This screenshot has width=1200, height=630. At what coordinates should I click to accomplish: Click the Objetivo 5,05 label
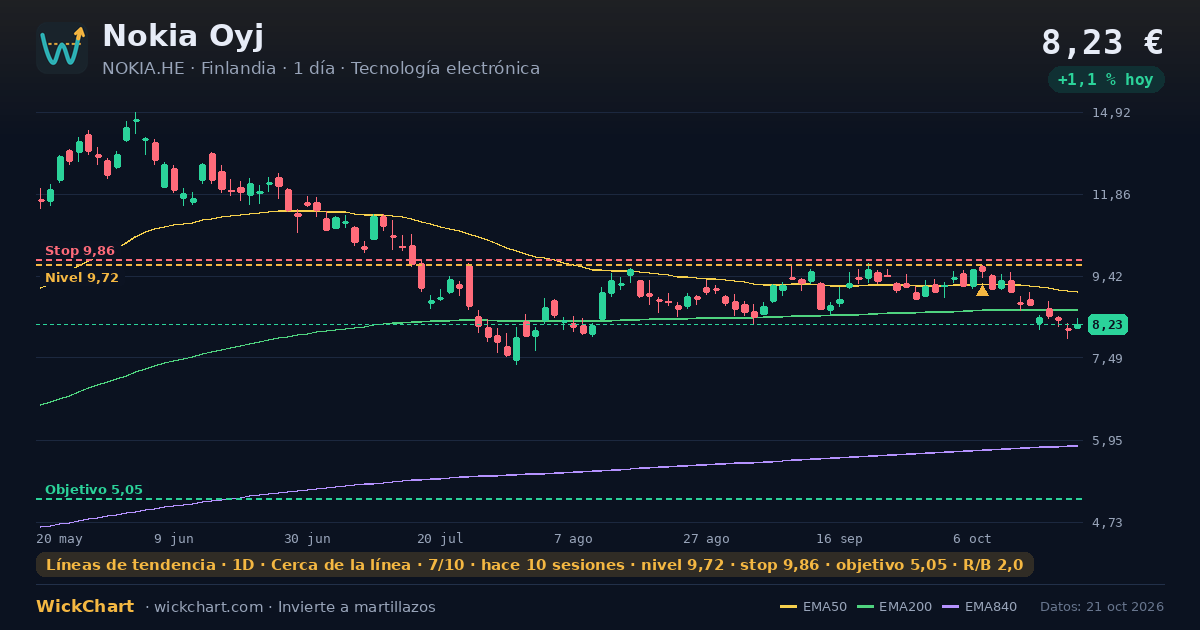click(x=94, y=490)
